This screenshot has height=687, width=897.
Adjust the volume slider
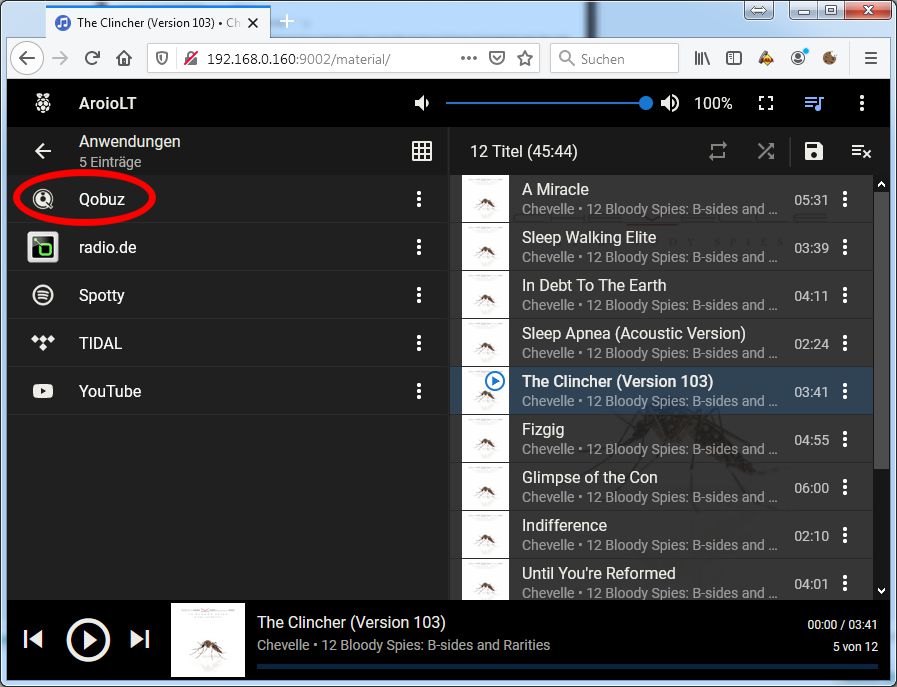[549, 104]
